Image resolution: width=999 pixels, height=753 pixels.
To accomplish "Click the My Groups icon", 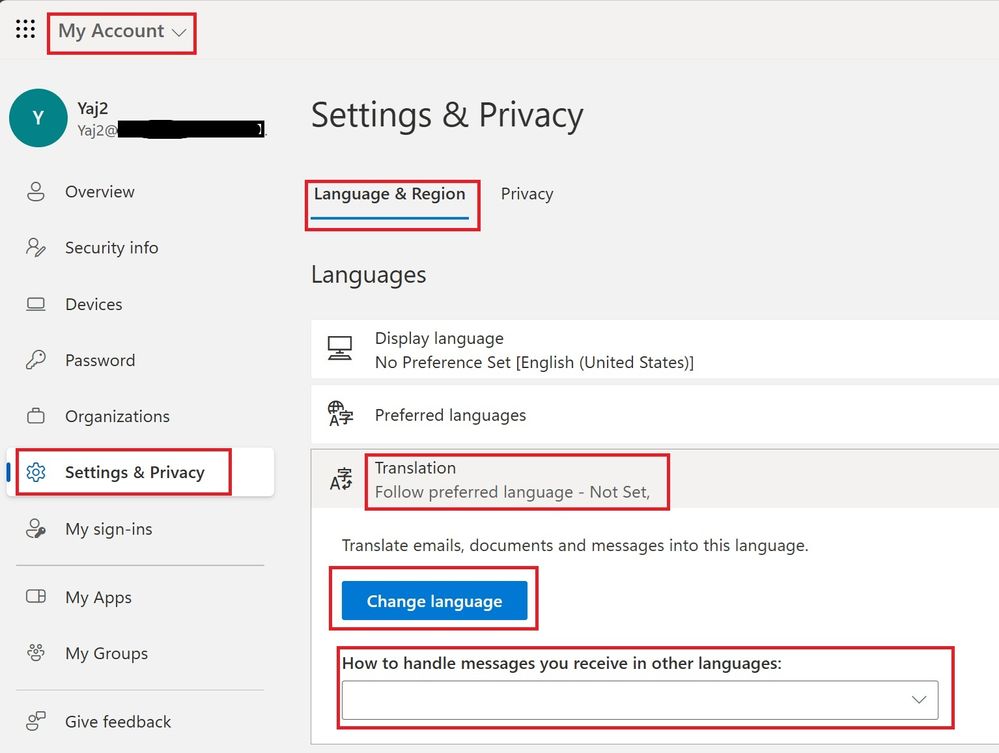I will coord(36,653).
